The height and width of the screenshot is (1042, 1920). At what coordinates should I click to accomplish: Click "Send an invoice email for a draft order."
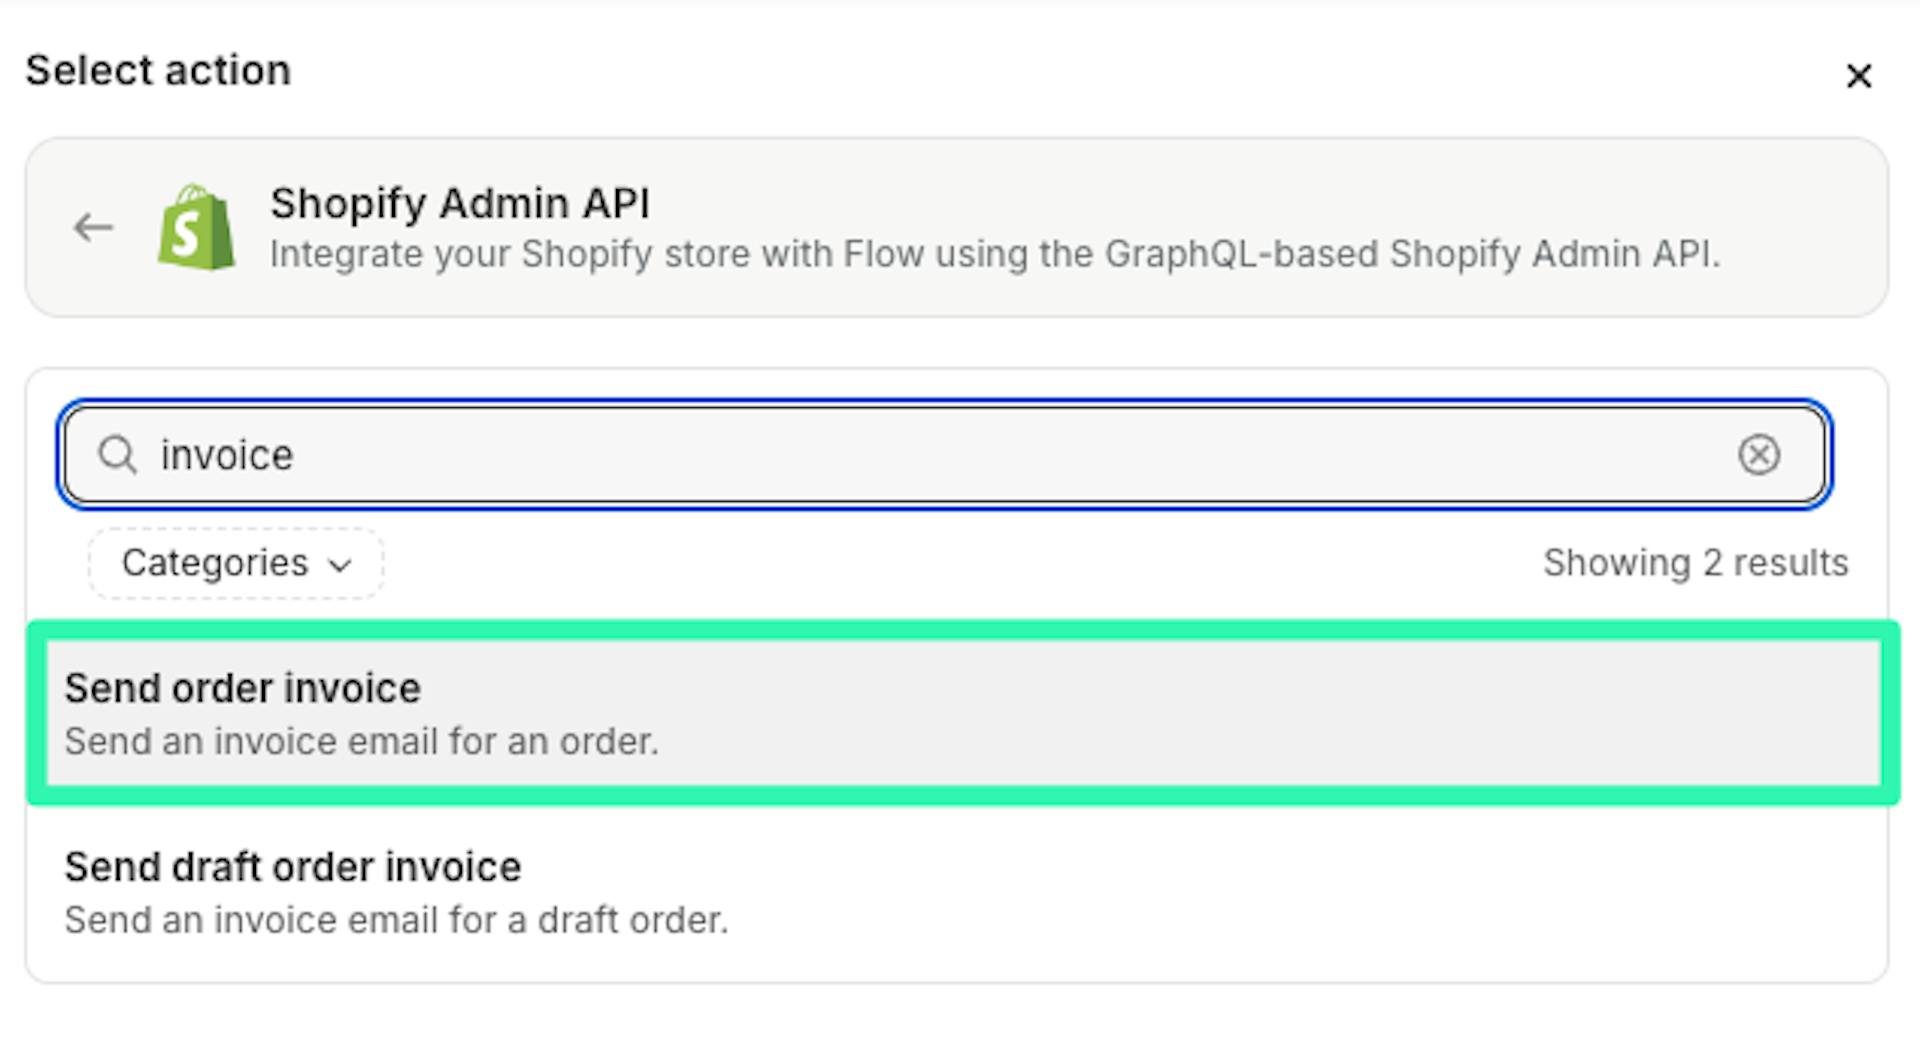396,920
